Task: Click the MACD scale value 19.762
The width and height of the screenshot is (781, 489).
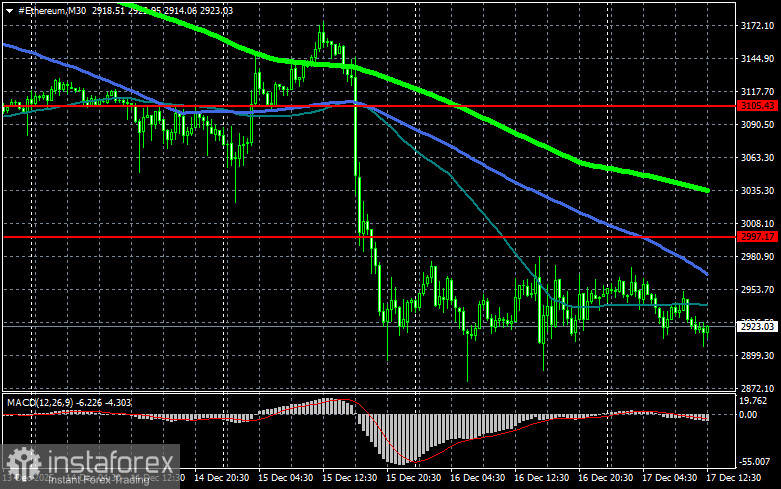Action: [753, 401]
